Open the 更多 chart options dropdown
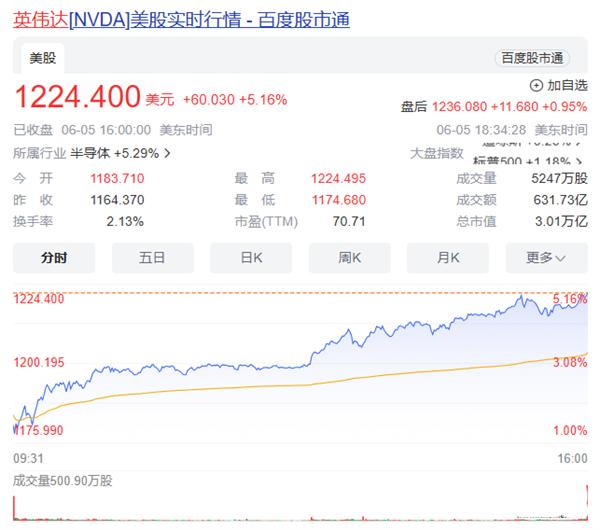600x530 pixels. tap(546, 258)
